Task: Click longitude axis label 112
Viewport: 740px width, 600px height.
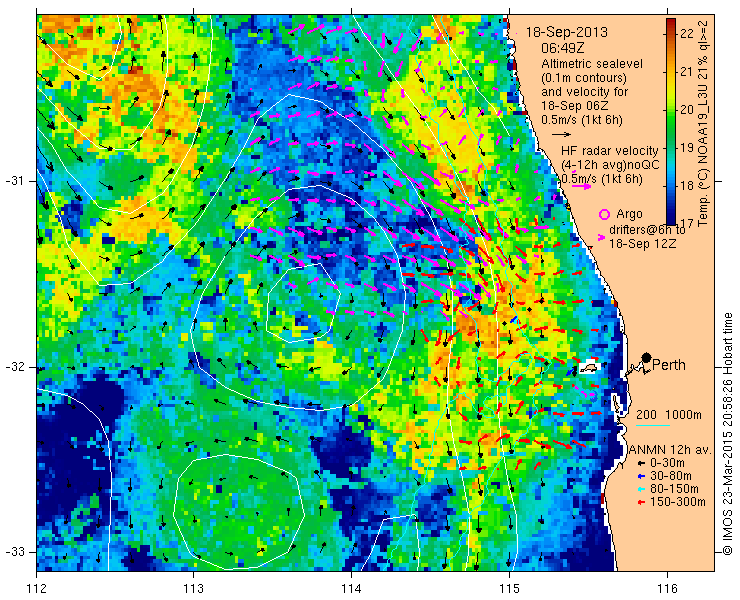Action: (x=37, y=589)
